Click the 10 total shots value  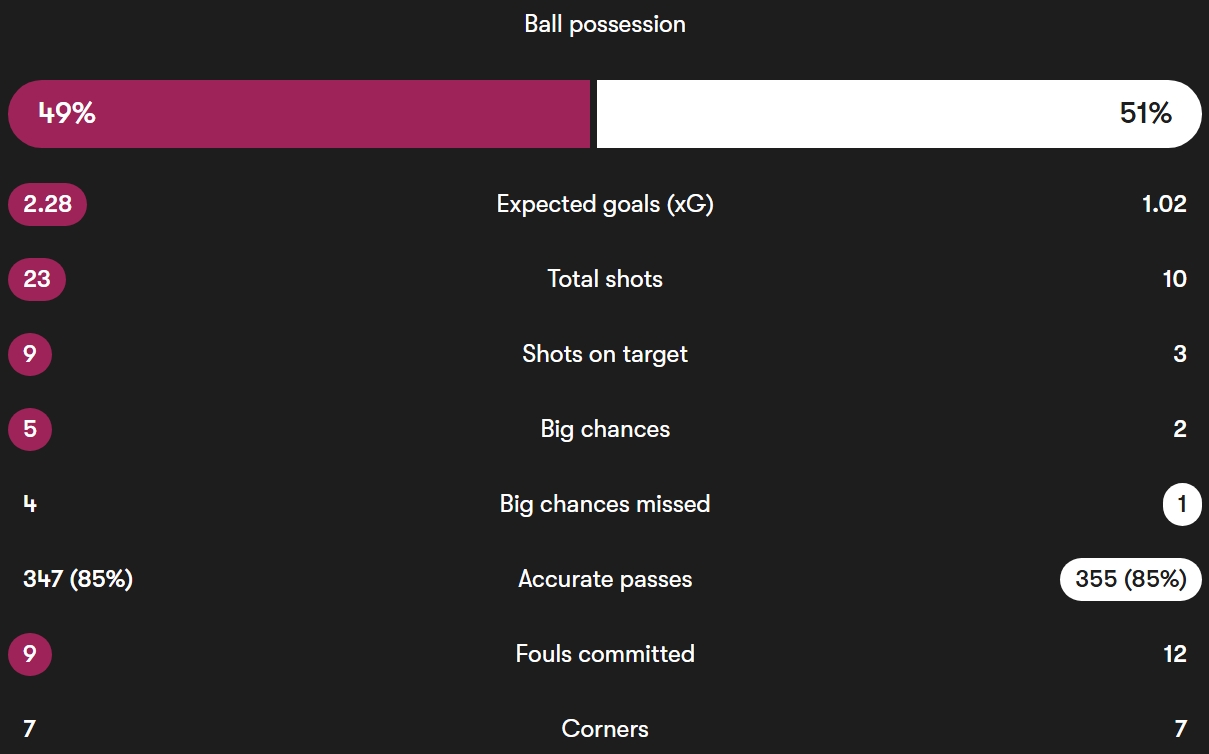[1174, 279]
